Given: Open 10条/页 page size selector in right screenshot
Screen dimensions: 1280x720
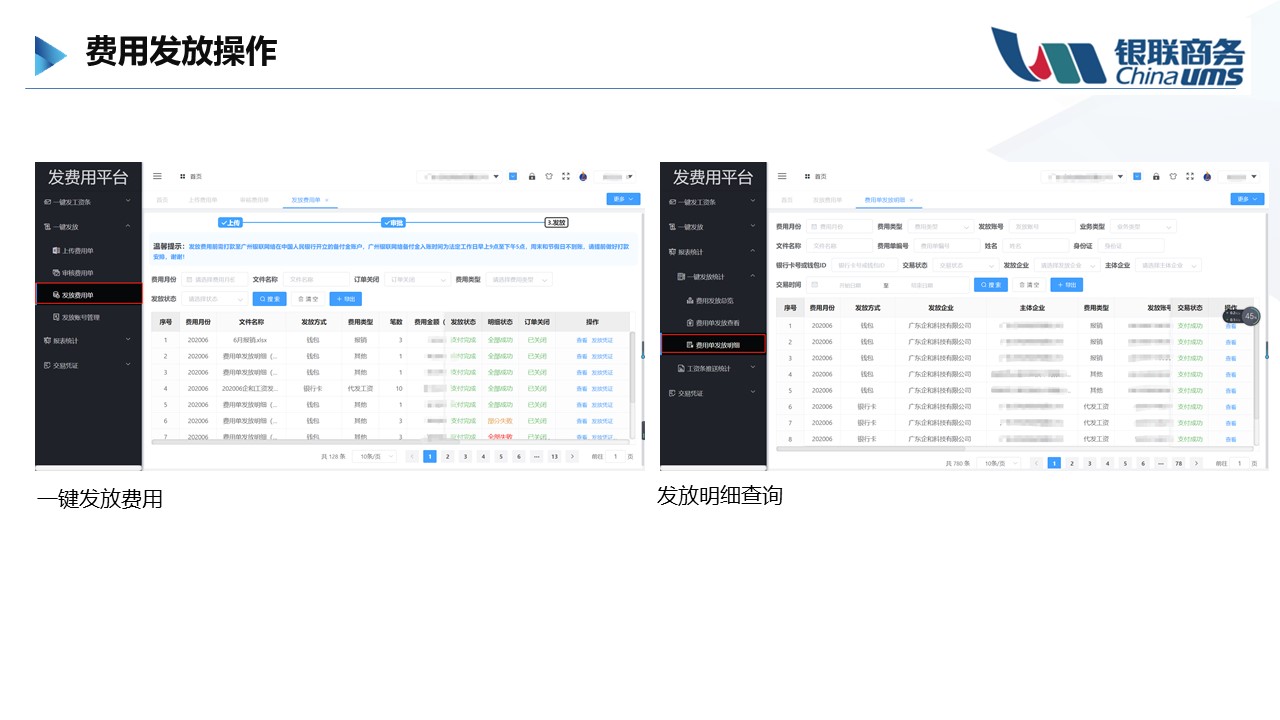Looking at the screenshot, I should tap(998, 463).
